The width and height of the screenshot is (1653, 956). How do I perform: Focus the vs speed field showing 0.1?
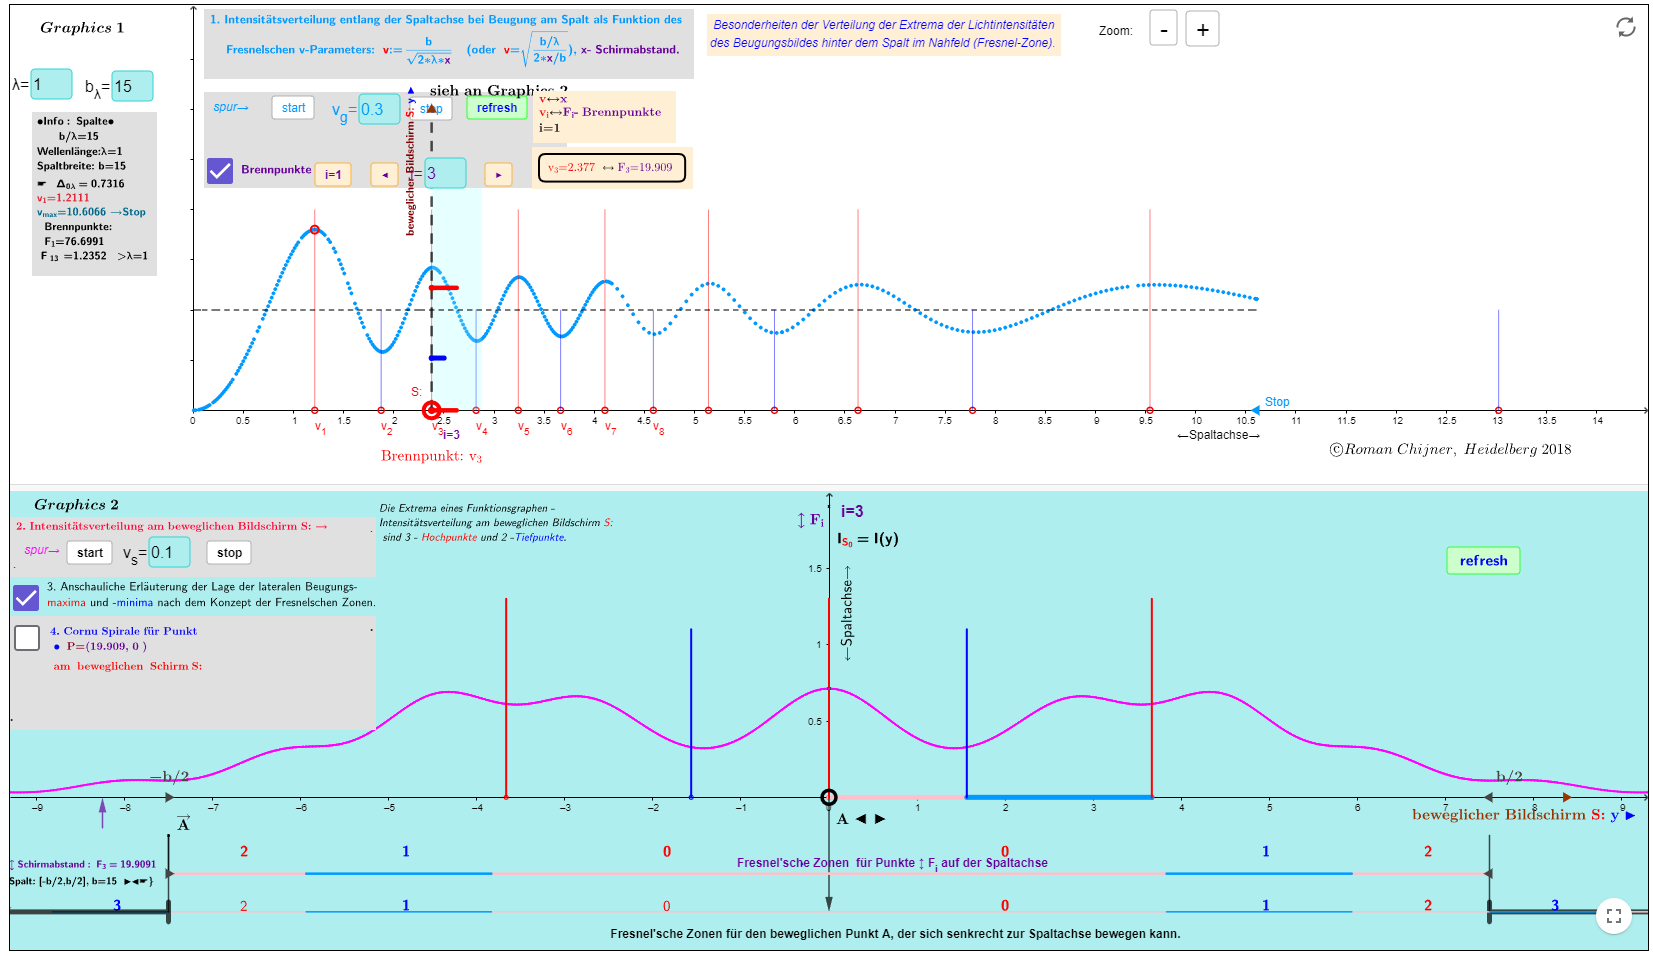point(169,552)
